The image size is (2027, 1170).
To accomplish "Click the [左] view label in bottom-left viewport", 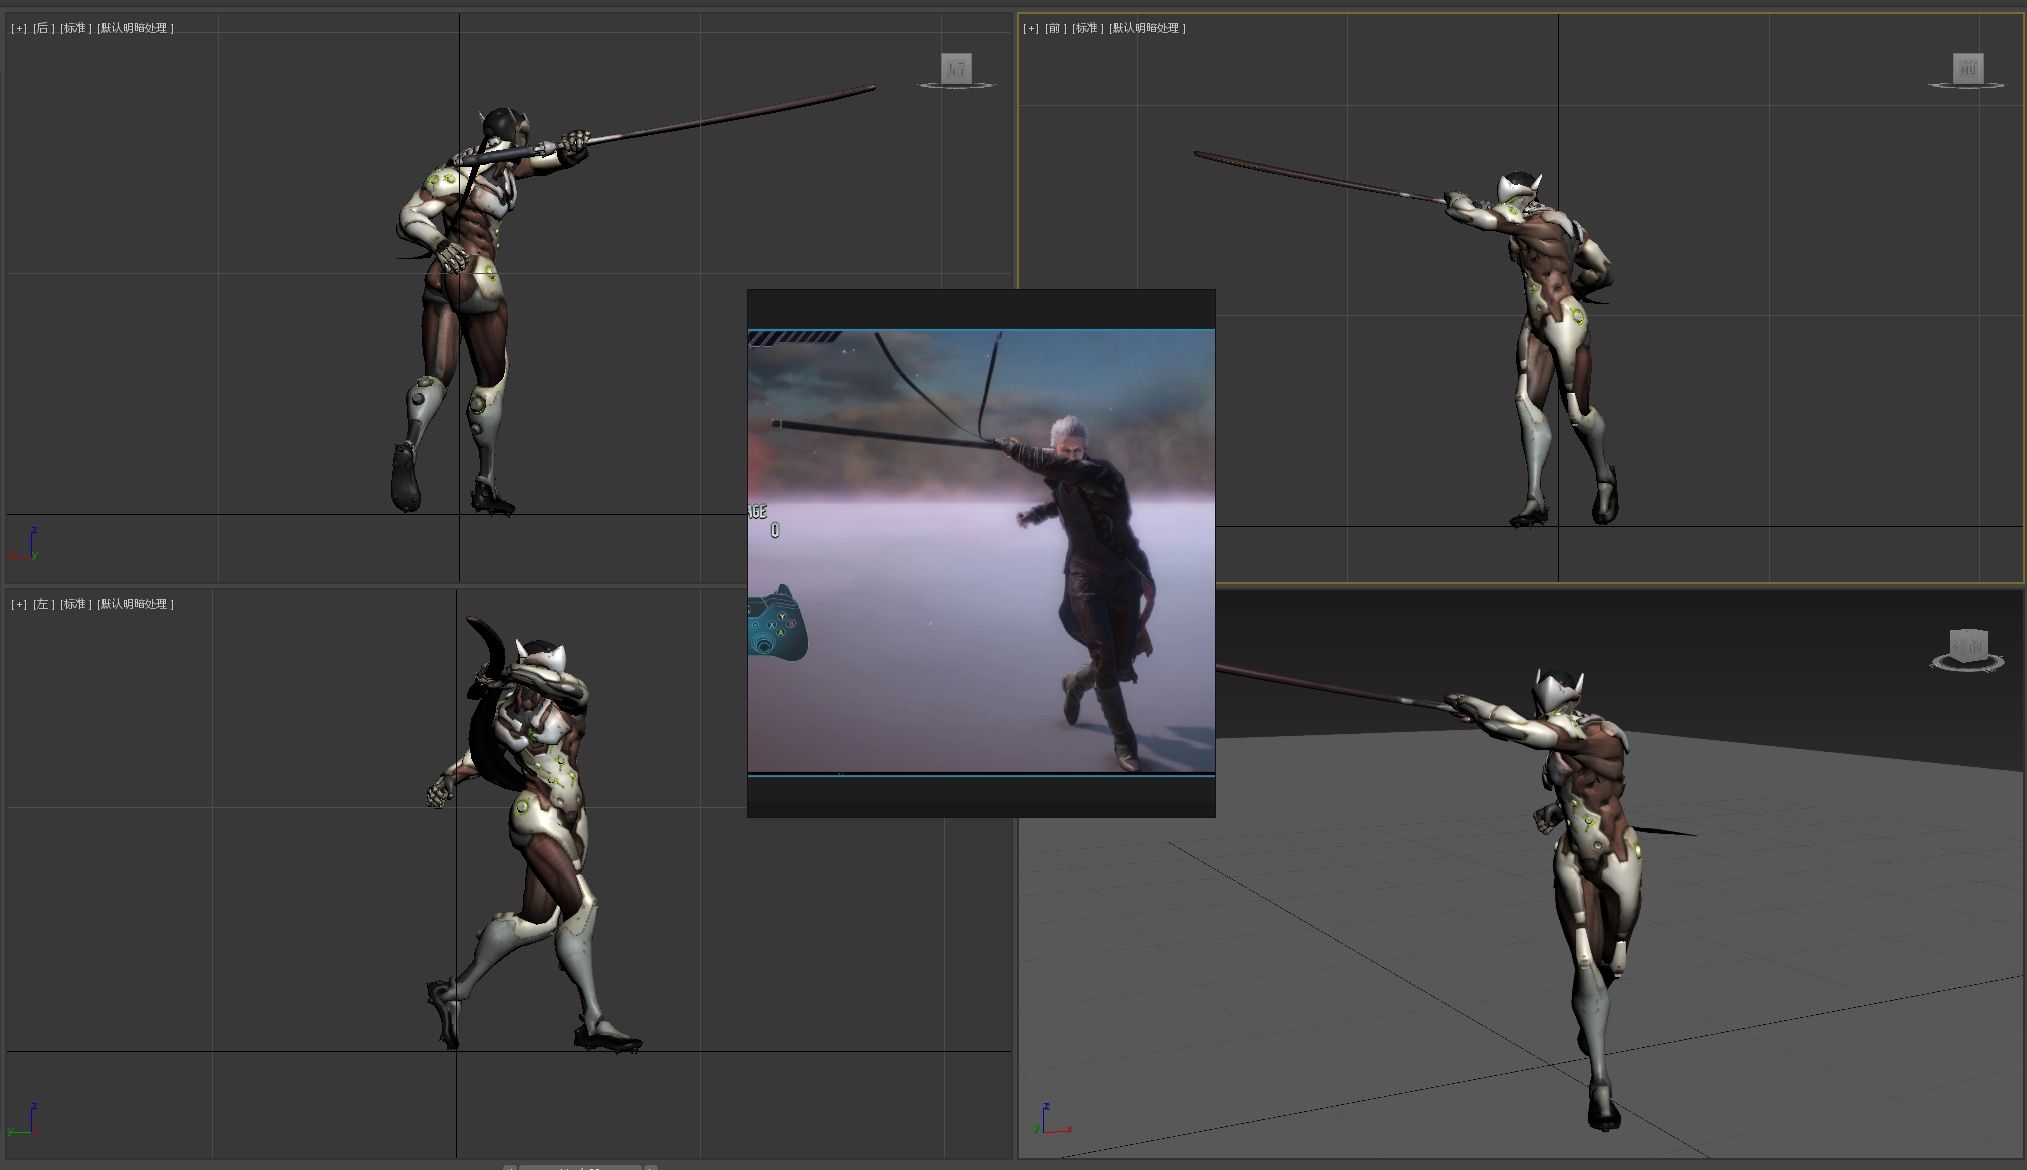I will point(44,604).
